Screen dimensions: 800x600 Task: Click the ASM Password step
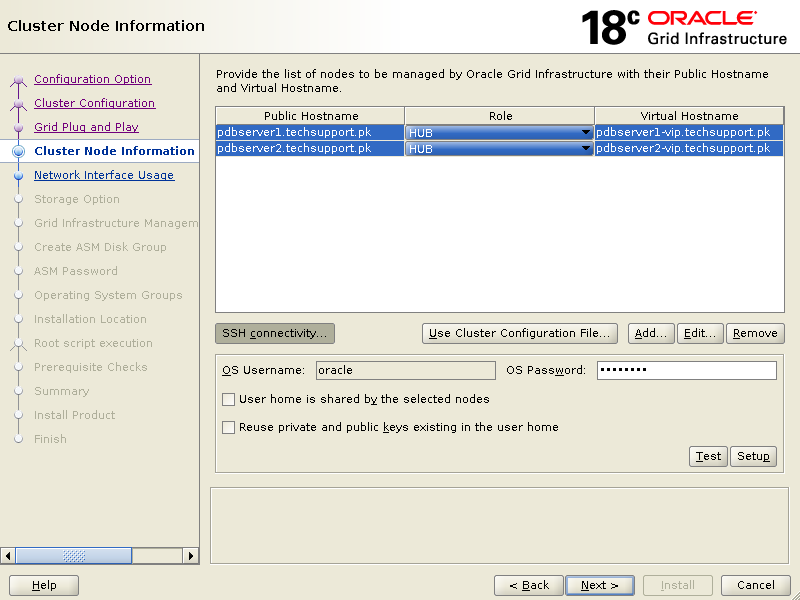pyautogui.click(x=76, y=271)
